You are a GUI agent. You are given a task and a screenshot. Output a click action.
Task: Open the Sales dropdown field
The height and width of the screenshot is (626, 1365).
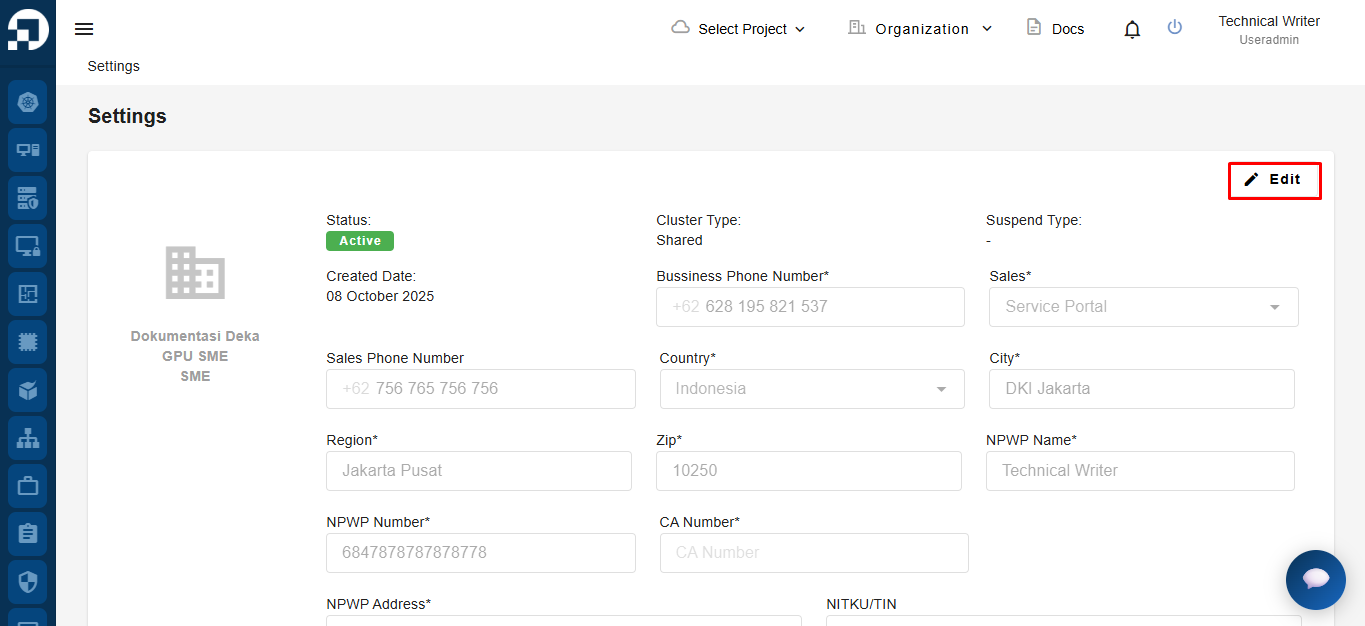click(1143, 307)
